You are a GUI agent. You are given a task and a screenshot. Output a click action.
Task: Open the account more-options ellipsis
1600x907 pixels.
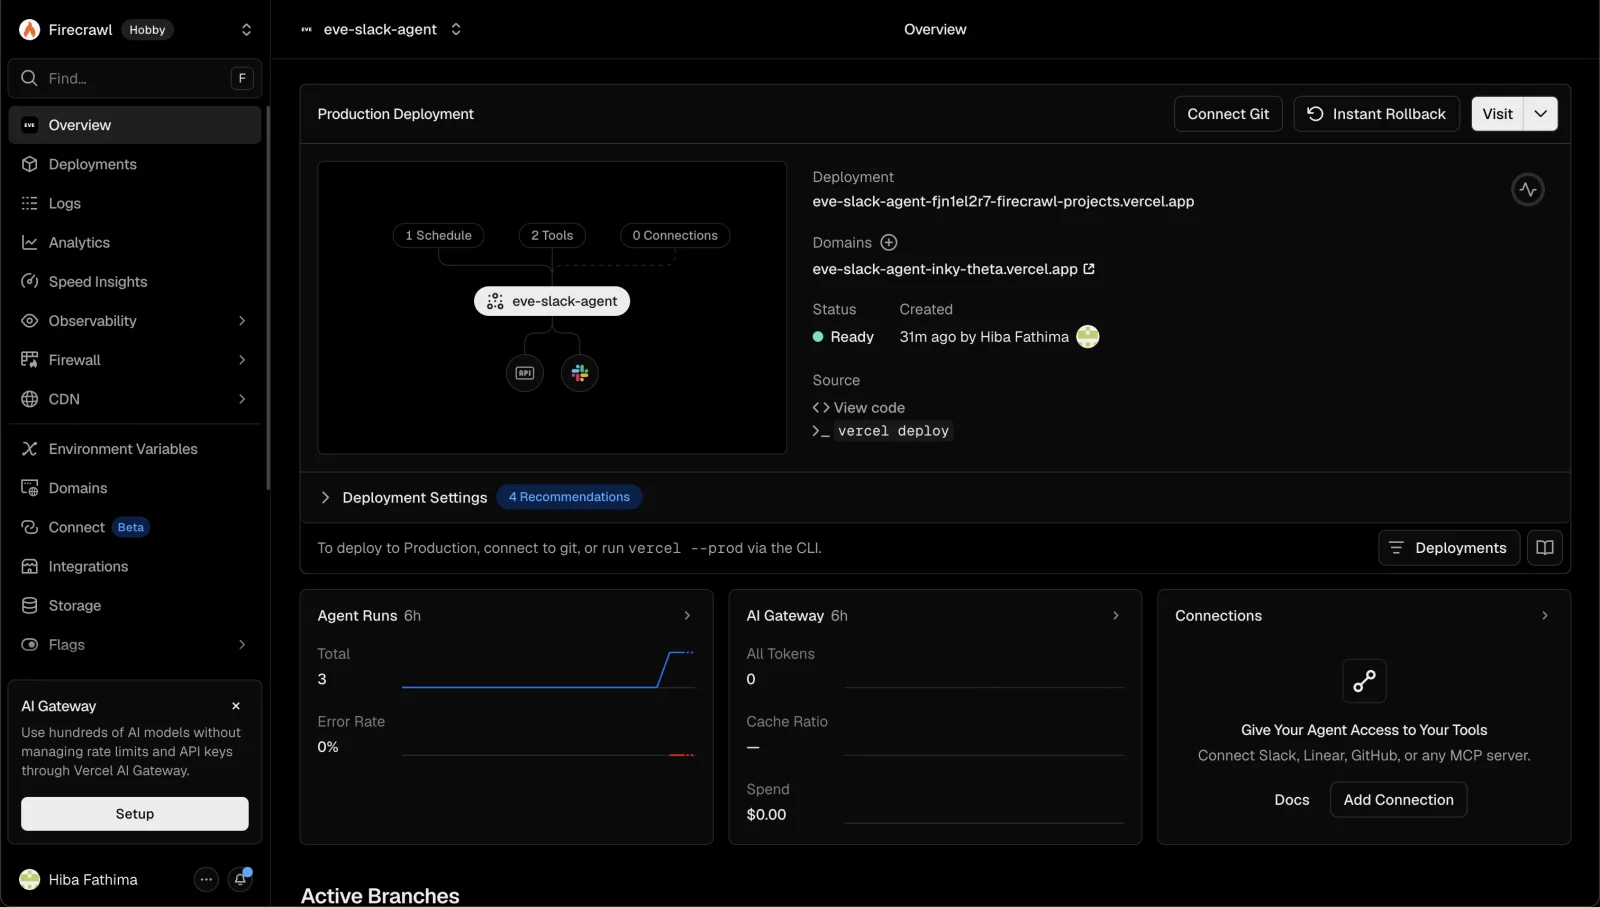click(206, 879)
